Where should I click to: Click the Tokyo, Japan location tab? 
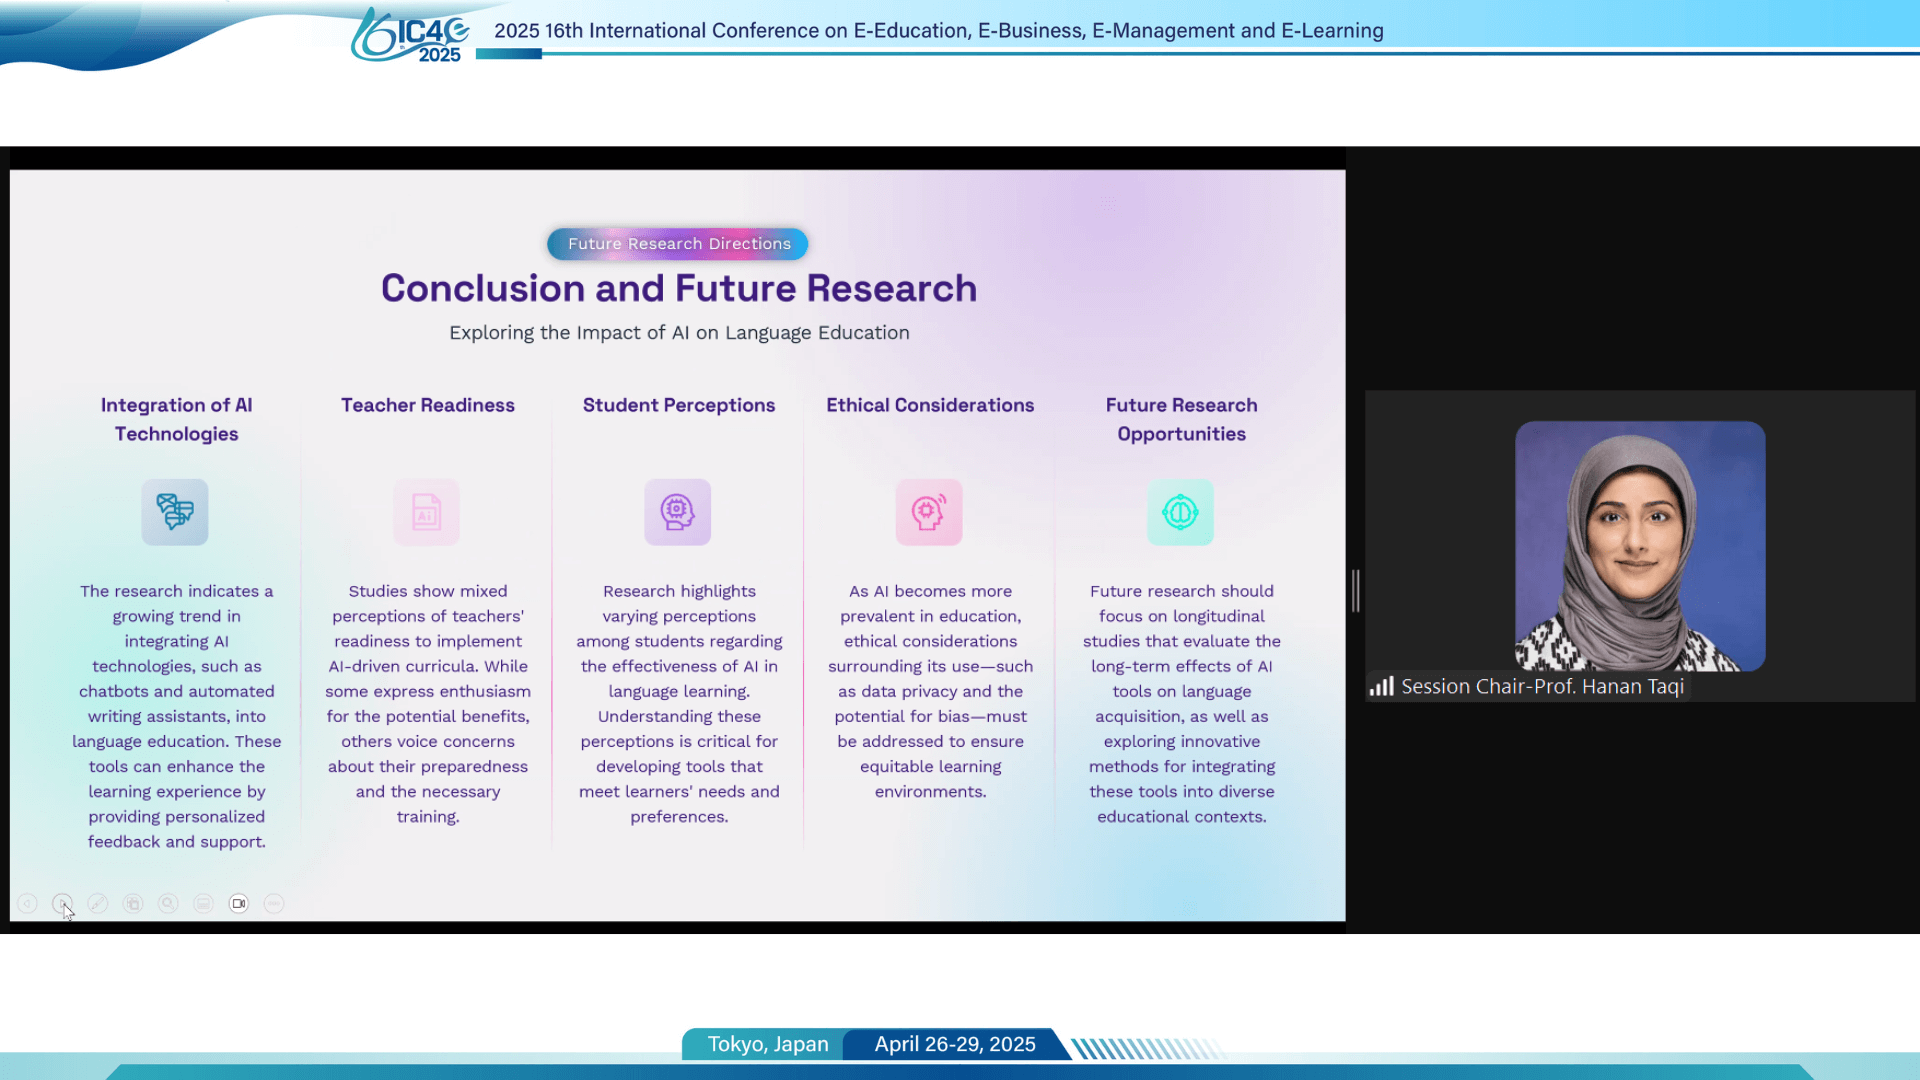(767, 1044)
